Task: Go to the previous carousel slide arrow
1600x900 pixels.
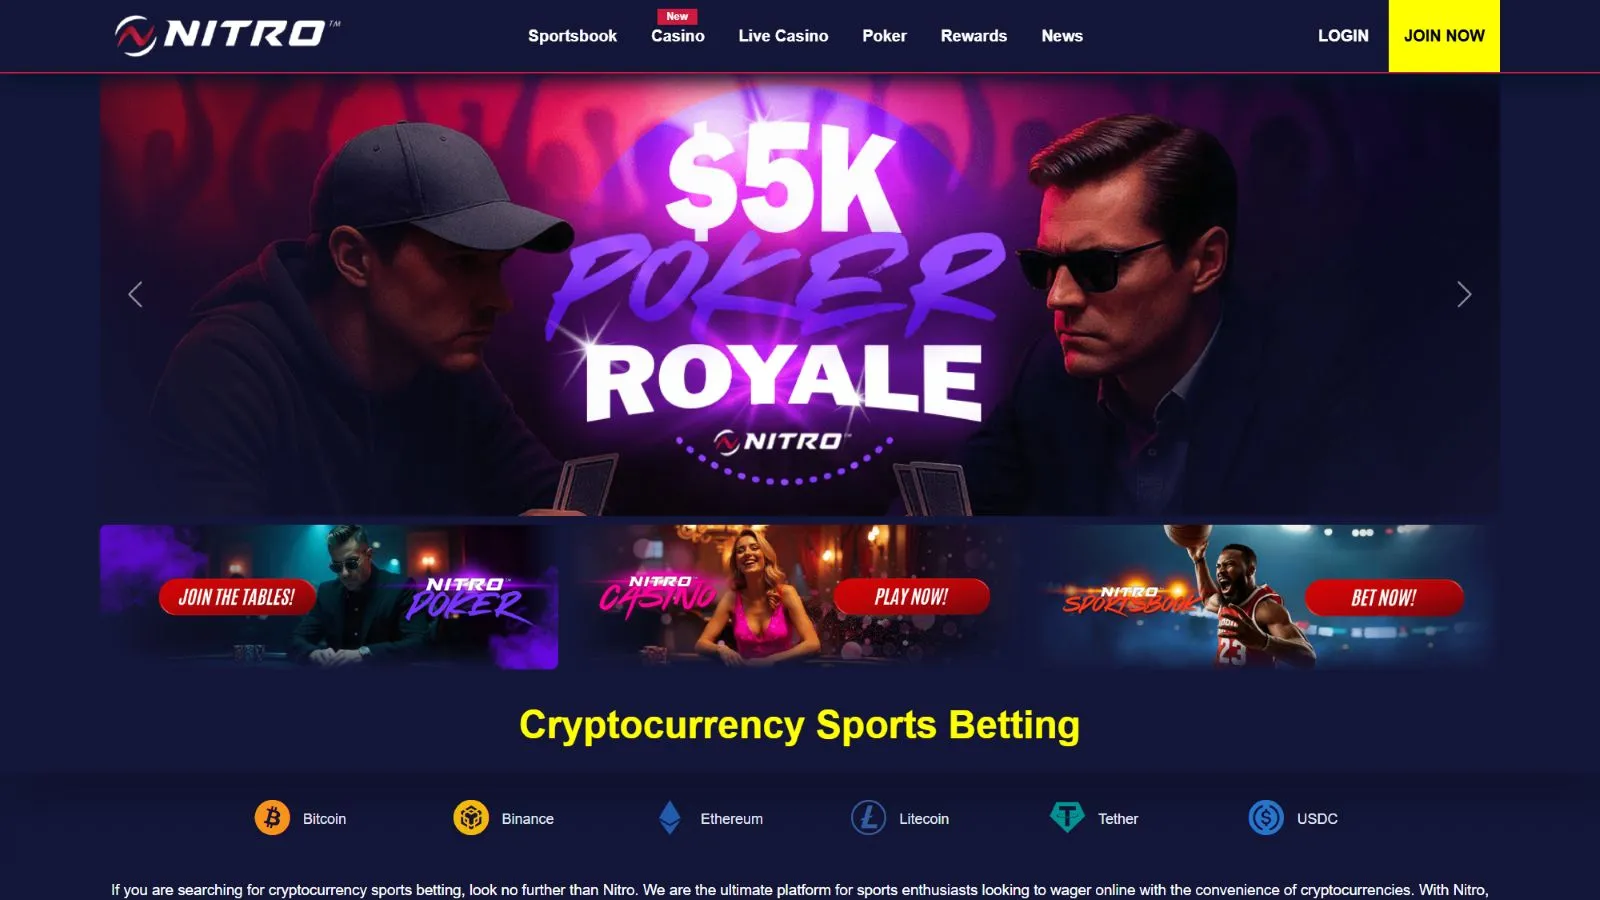Action: 136,294
